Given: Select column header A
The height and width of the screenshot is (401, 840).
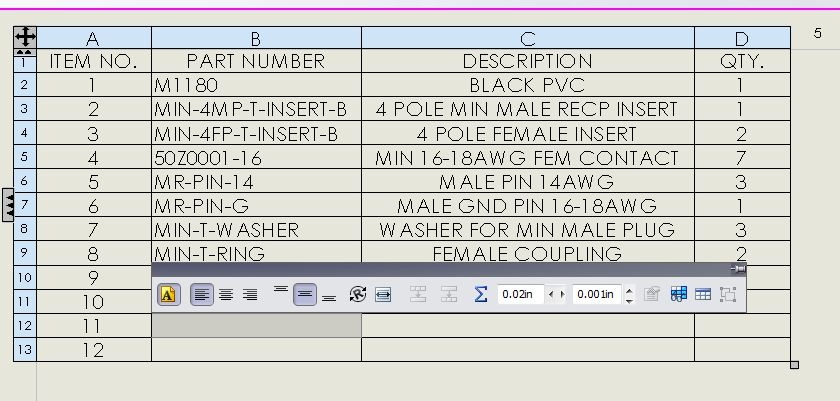Looking at the screenshot, I should tap(94, 38).
